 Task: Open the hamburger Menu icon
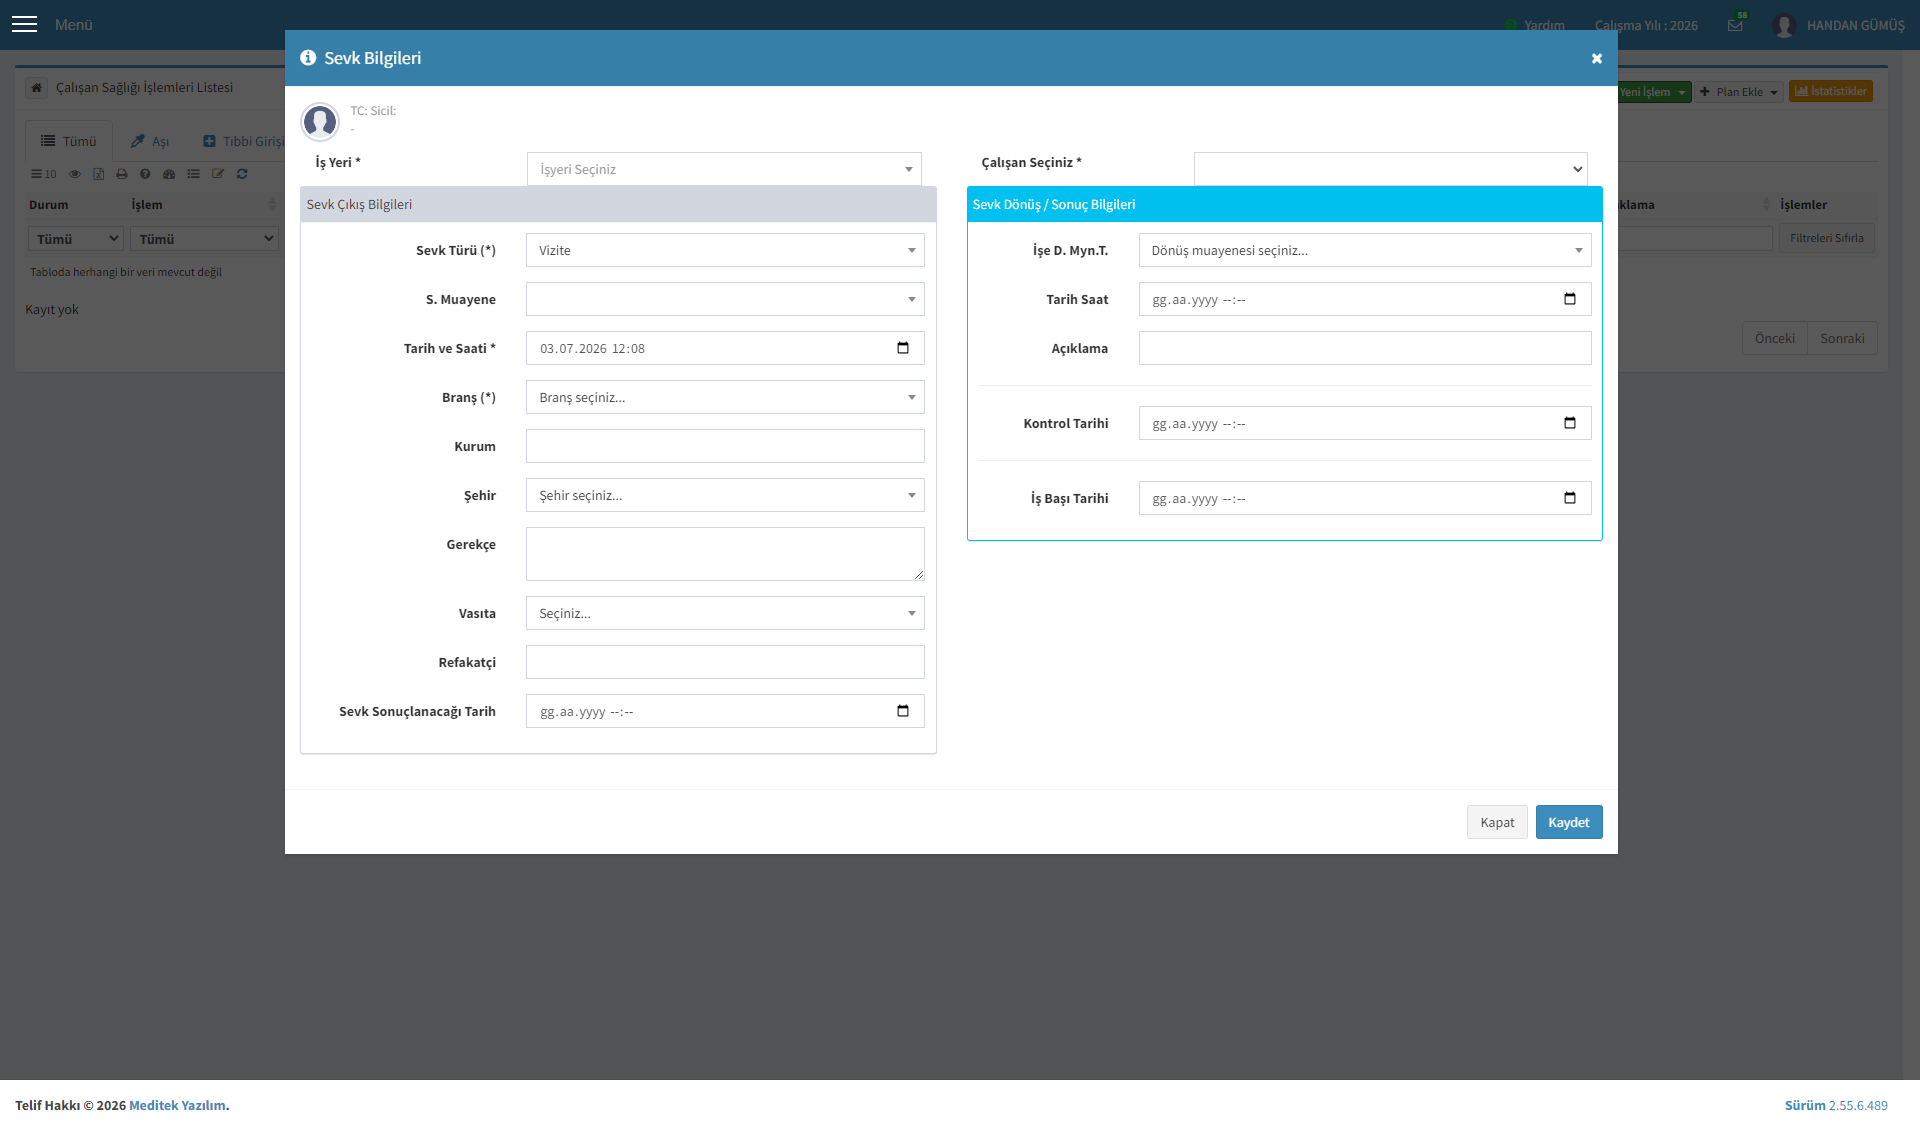click(x=24, y=24)
